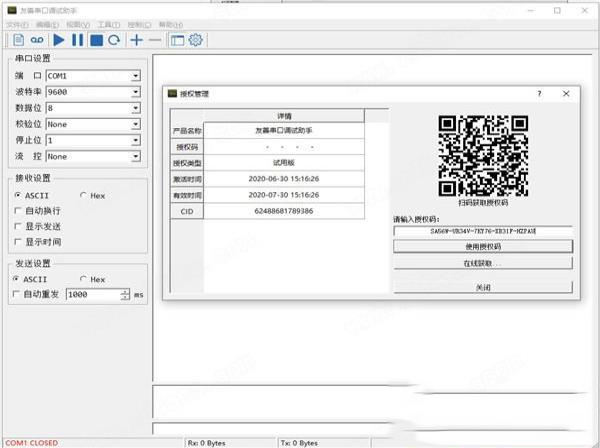This screenshot has height=448, width=600.
Task: Expand the 9600 baud rate dropdown
Action: pyautogui.click(x=135, y=92)
